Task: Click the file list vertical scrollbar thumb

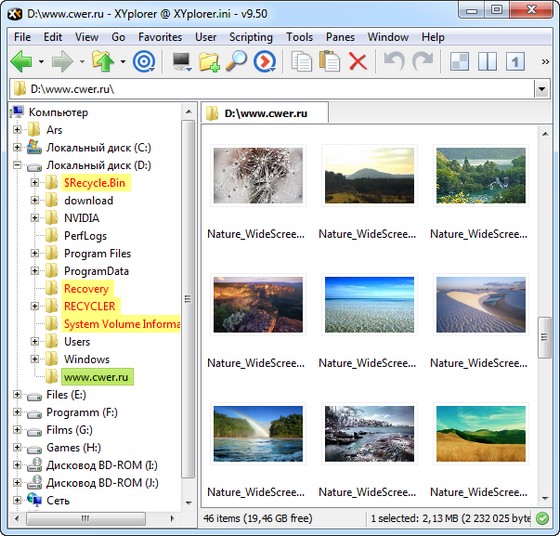Action: click(x=544, y=337)
